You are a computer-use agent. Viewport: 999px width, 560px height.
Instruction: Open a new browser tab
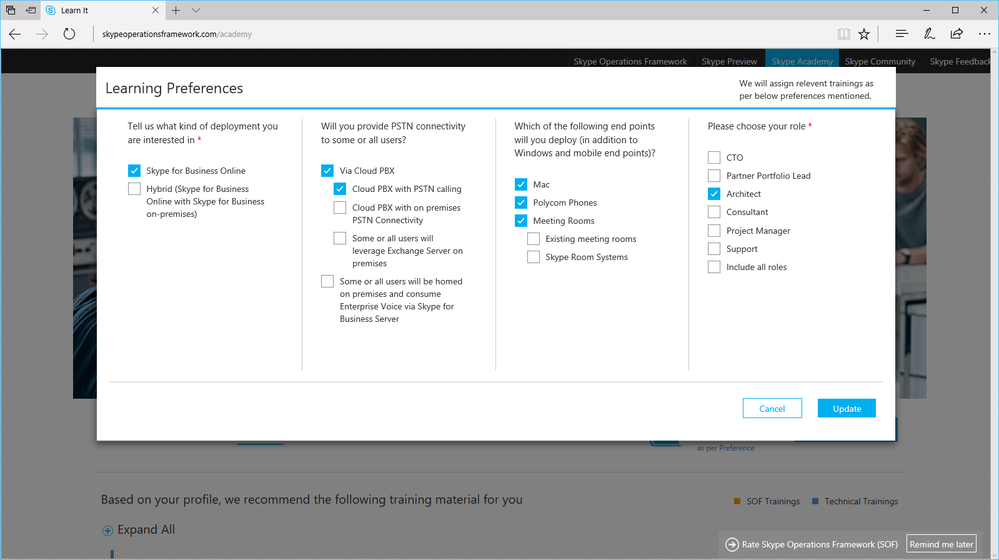(176, 10)
